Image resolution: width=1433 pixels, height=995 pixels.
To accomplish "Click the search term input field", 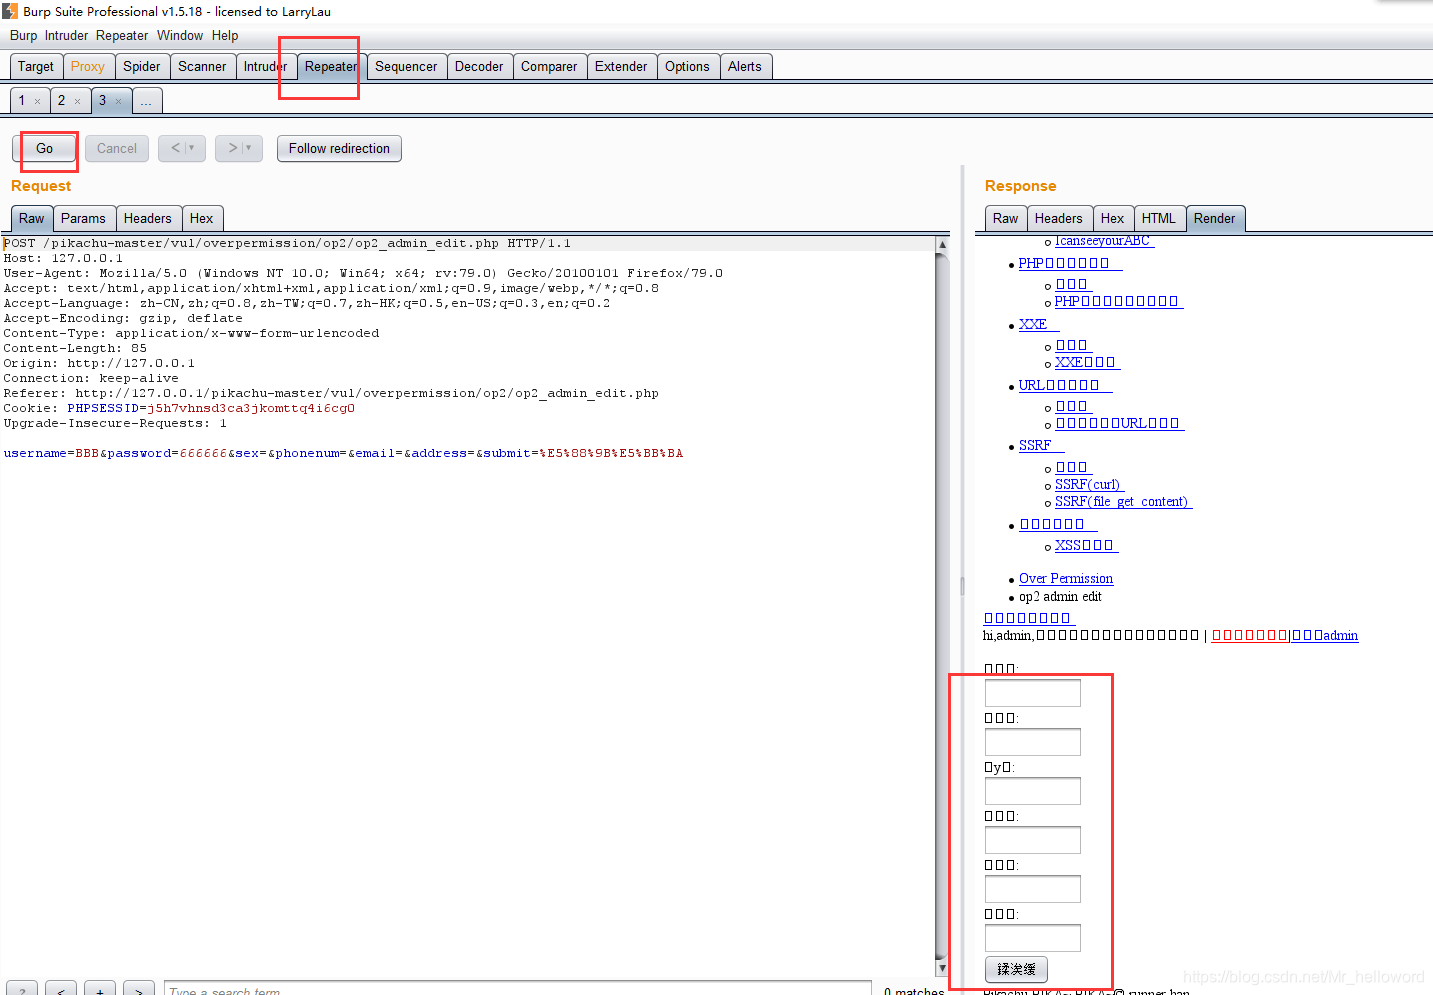I will 517,989.
